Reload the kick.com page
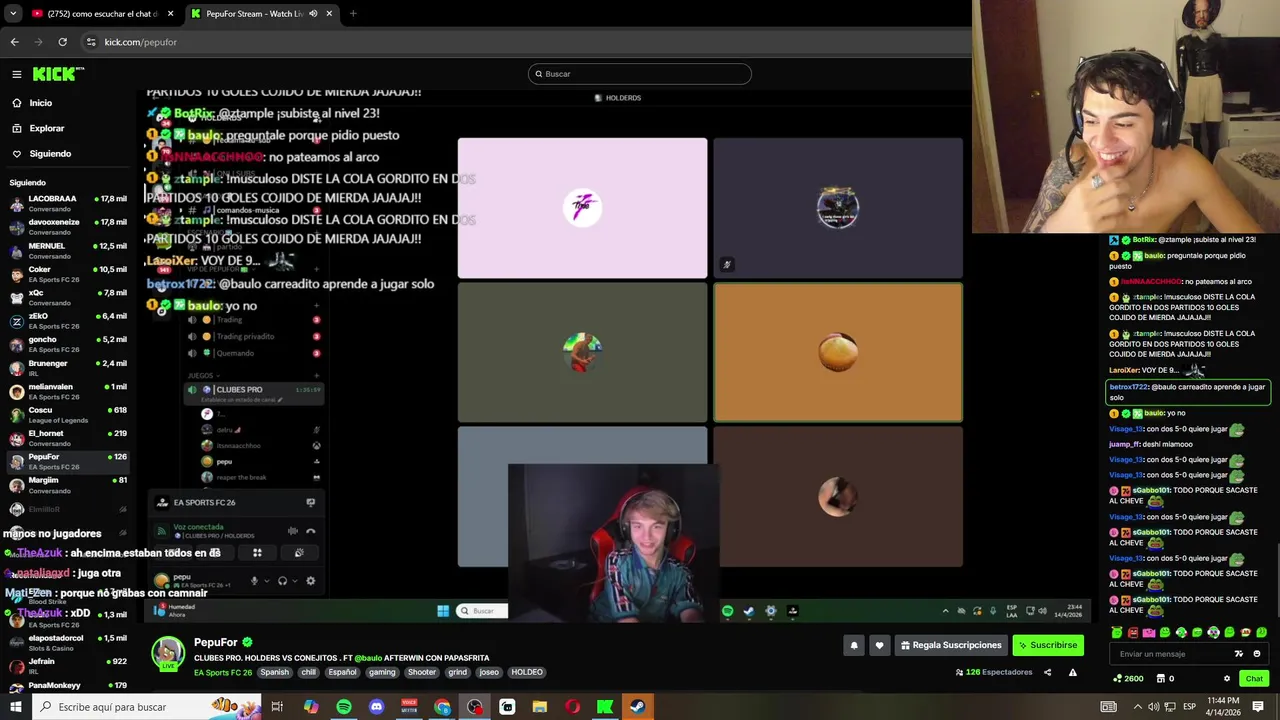The height and width of the screenshot is (720, 1280). [62, 42]
